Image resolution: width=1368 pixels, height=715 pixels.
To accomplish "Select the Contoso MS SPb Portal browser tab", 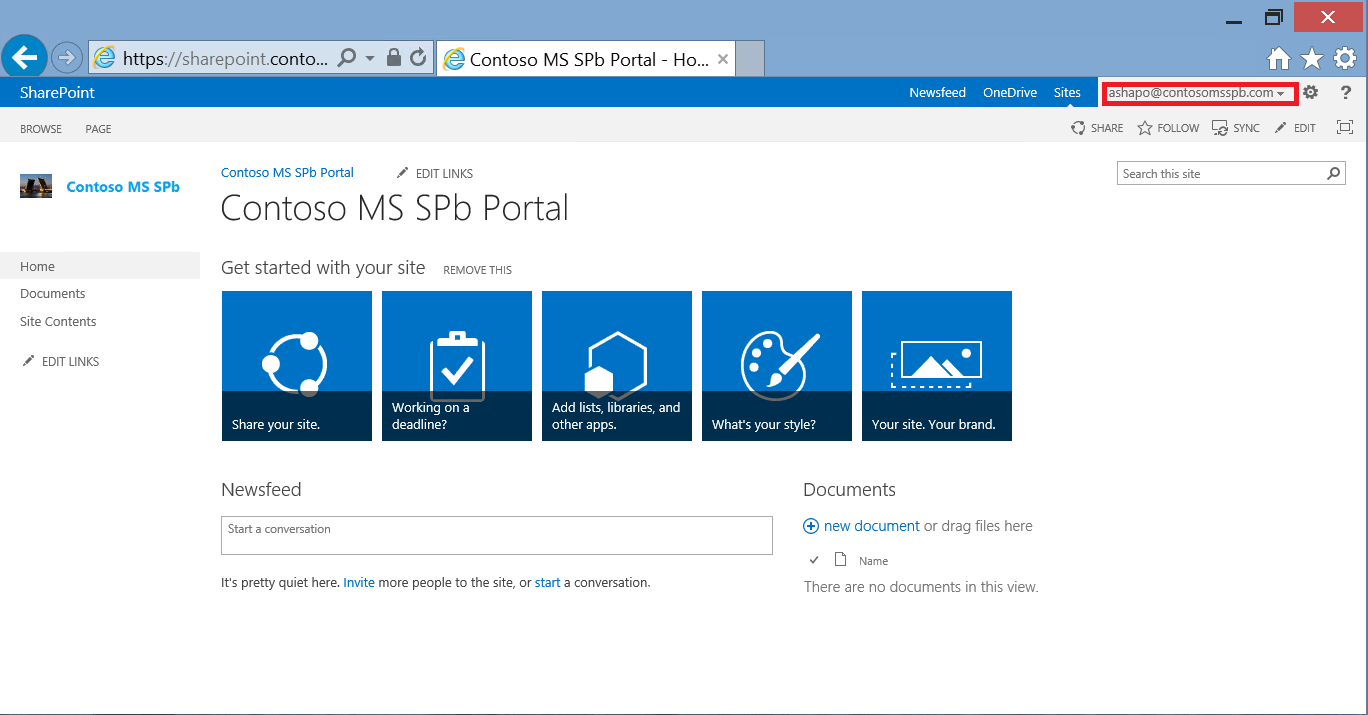I will (586, 59).
